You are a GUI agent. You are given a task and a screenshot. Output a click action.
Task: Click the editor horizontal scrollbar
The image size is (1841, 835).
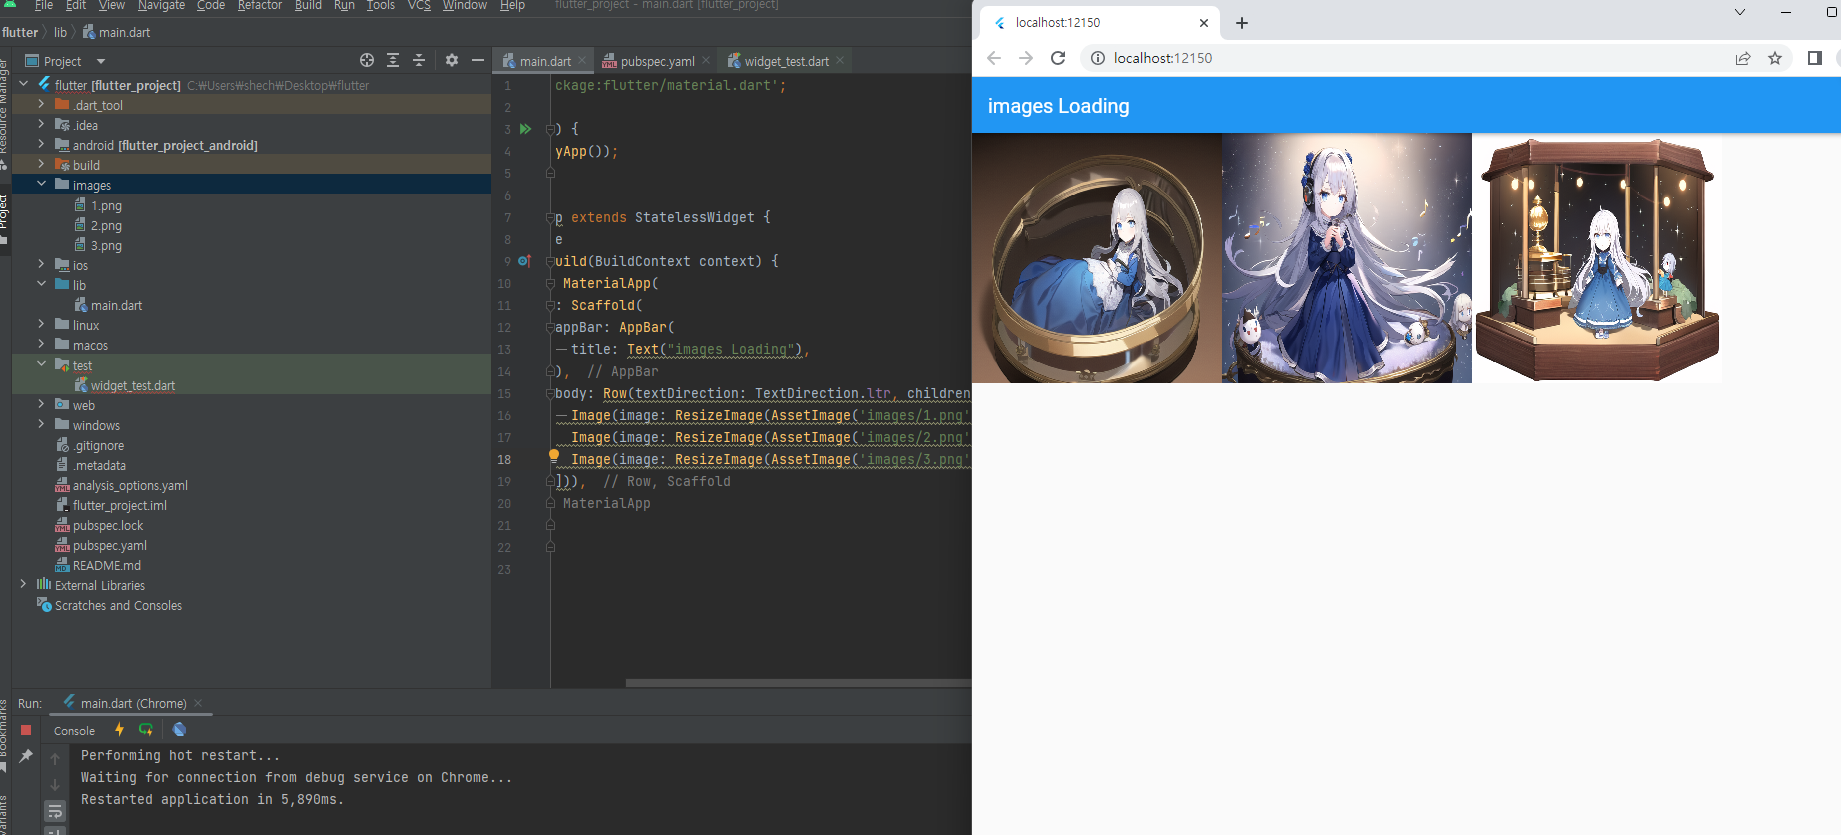pyautogui.click(x=798, y=683)
